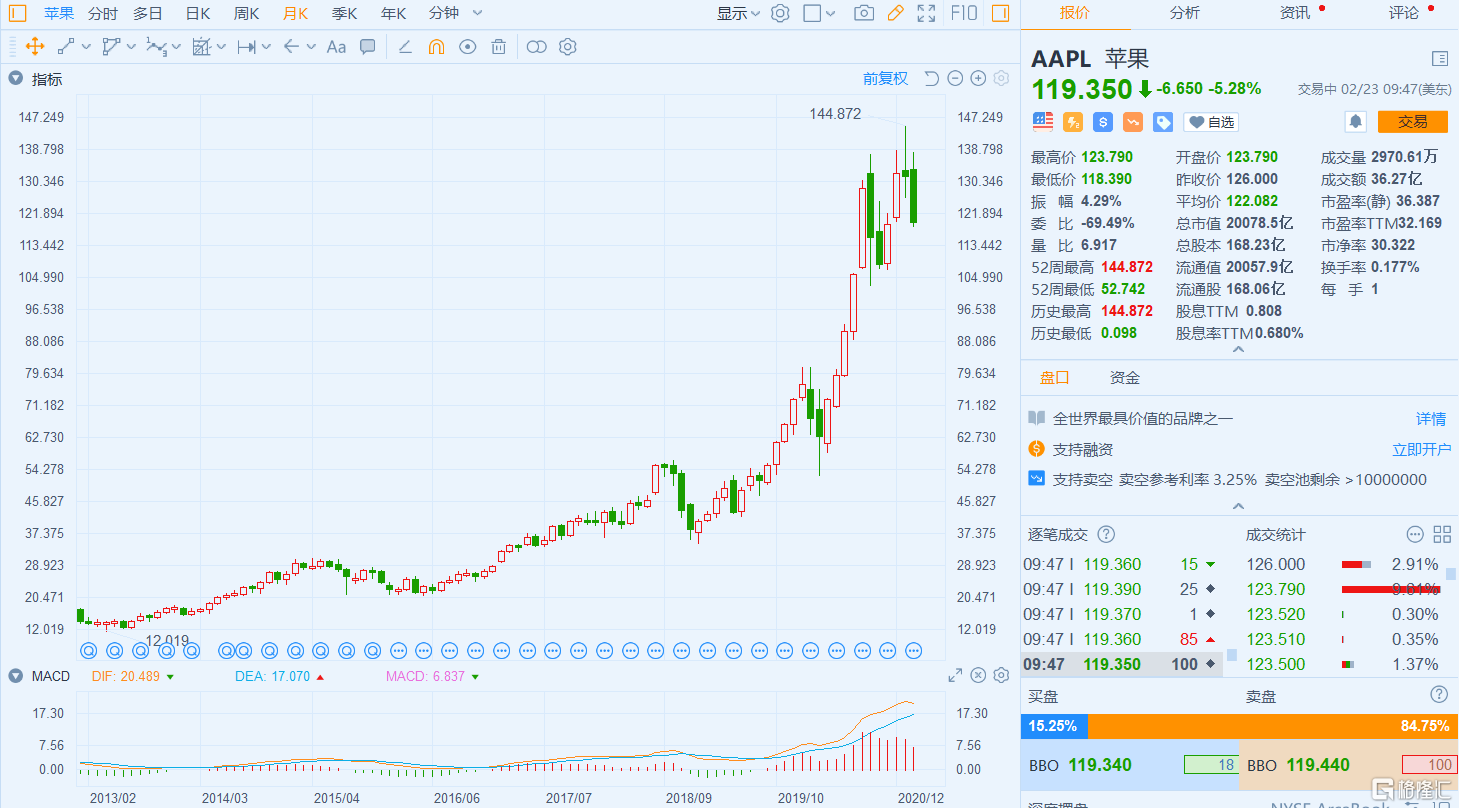This screenshot has width=1459, height=808.
Task: Zoom out chart with minus circle
Action: [955, 79]
